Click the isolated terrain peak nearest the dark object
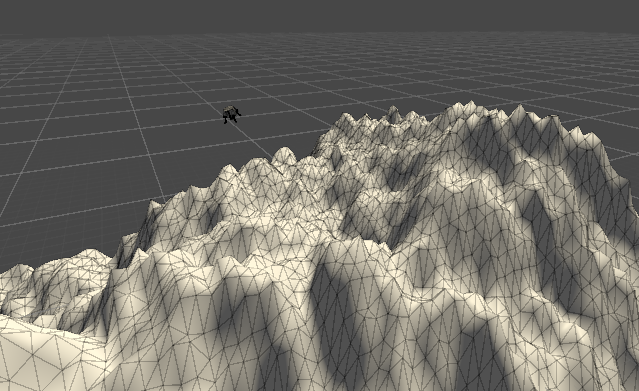 [x=284, y=154]
